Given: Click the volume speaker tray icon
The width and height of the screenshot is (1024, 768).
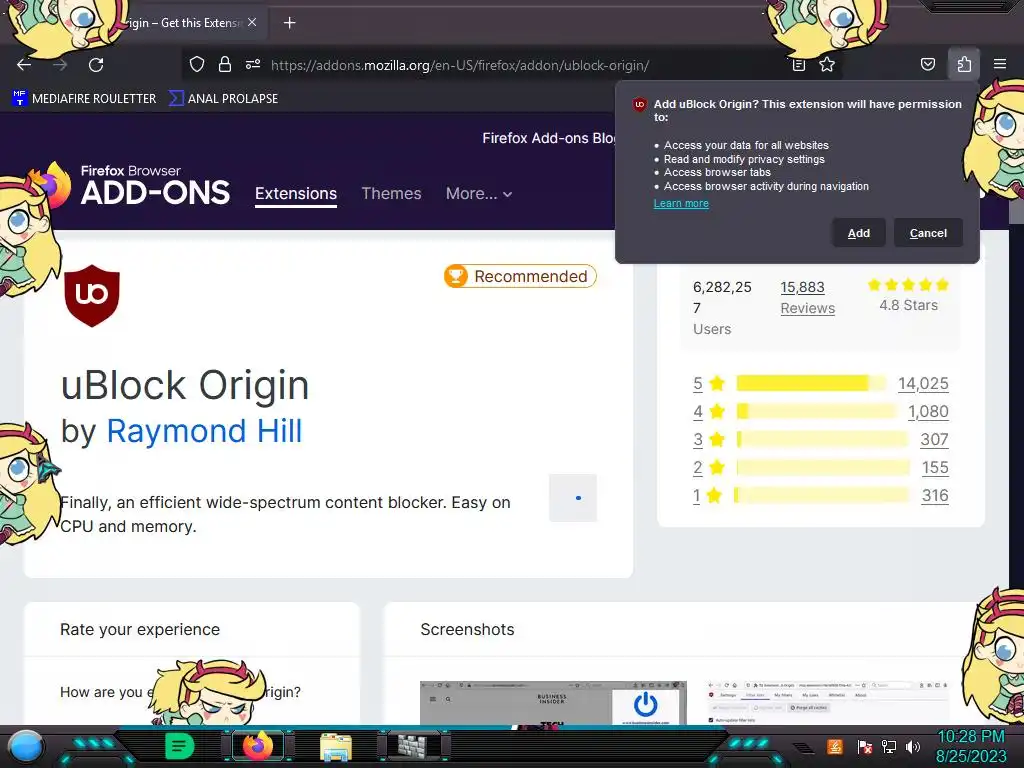Looking at the screenshot, I should [912, 746].
